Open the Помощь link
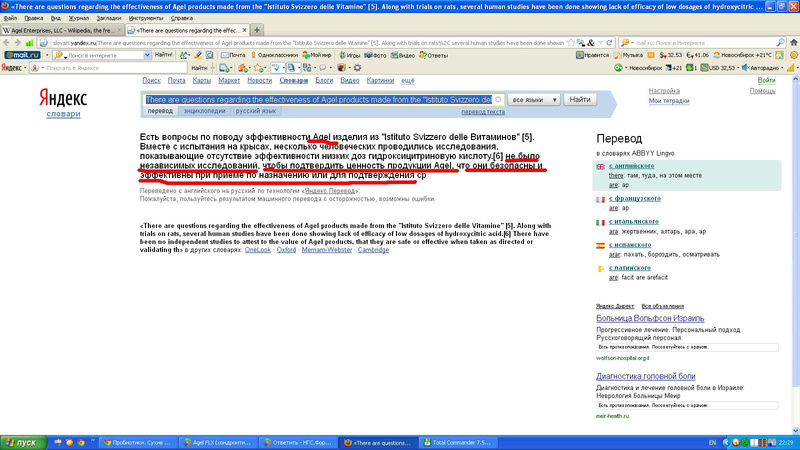 pyautogui.click(x=762, y=91)
